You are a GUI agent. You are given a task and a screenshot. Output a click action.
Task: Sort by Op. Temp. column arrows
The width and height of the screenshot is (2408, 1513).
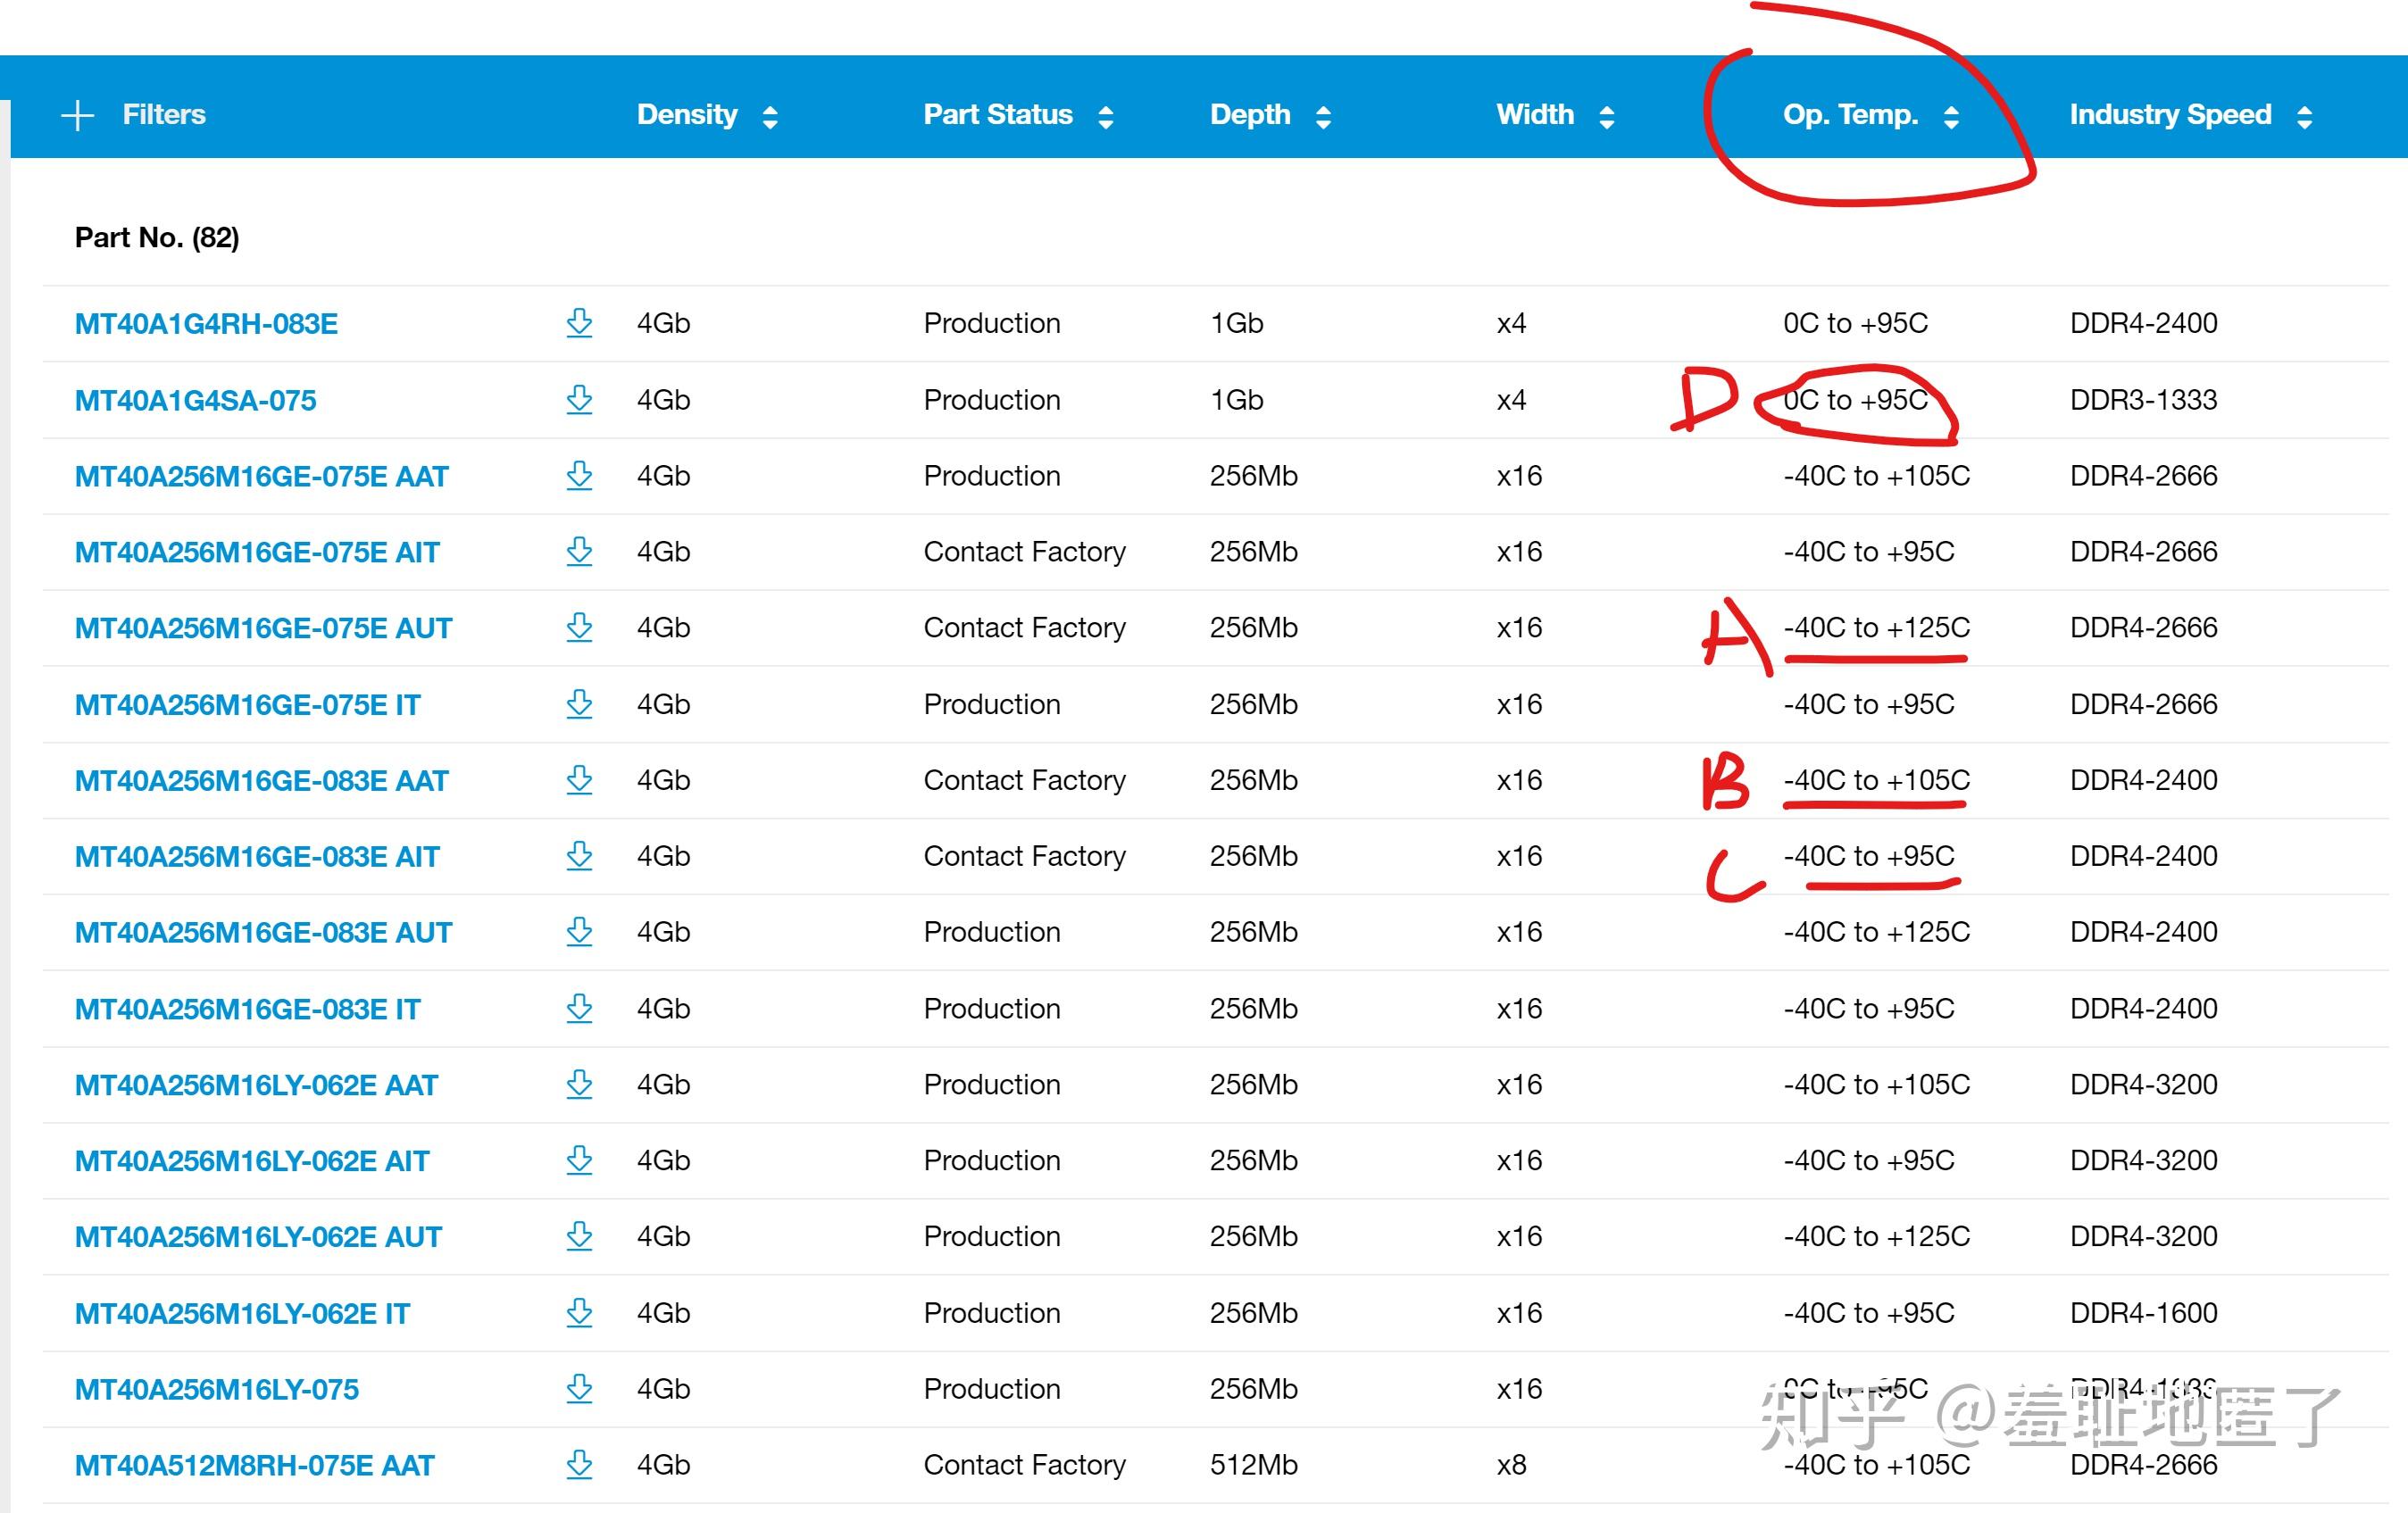[1950, 117]
